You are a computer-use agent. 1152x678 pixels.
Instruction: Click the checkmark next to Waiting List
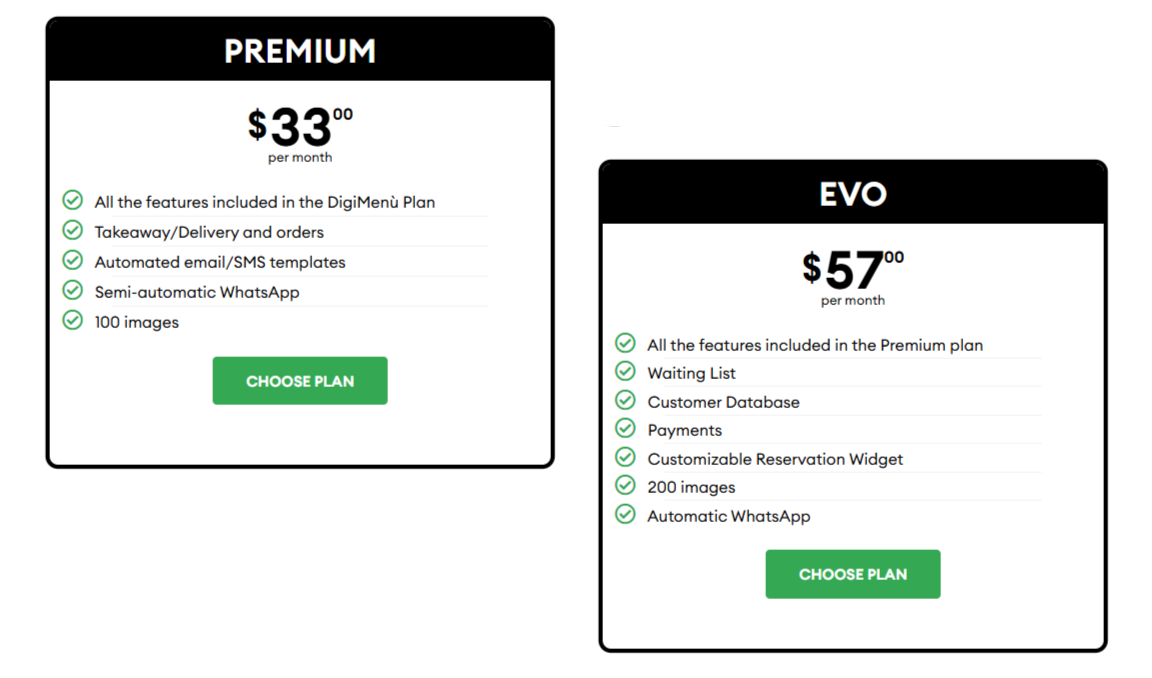(625, 373)
